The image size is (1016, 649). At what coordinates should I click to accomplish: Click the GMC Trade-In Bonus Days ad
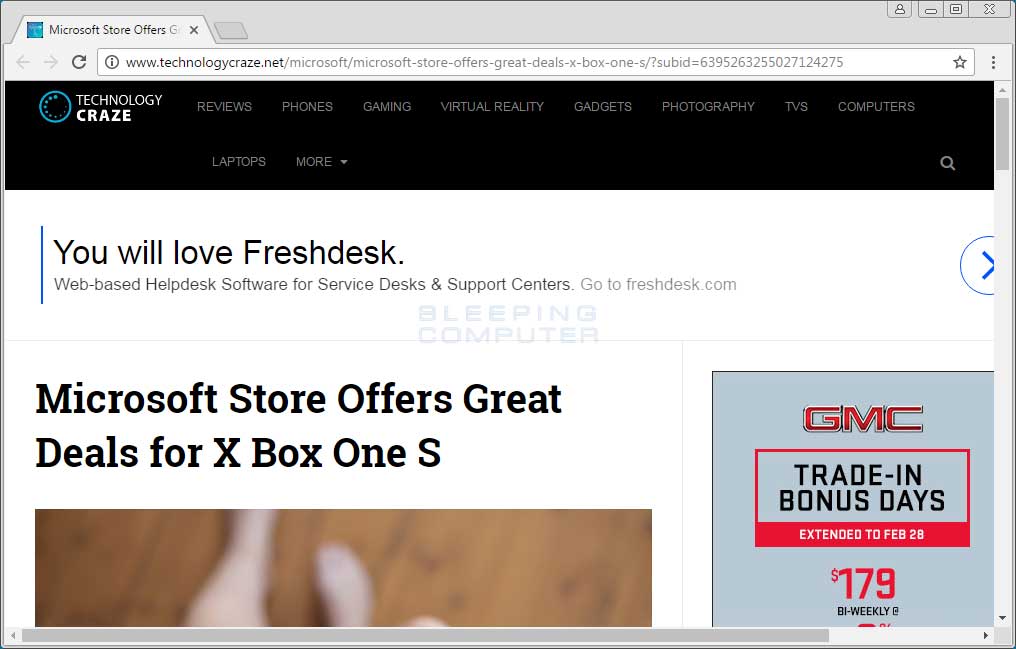(853, 499)
